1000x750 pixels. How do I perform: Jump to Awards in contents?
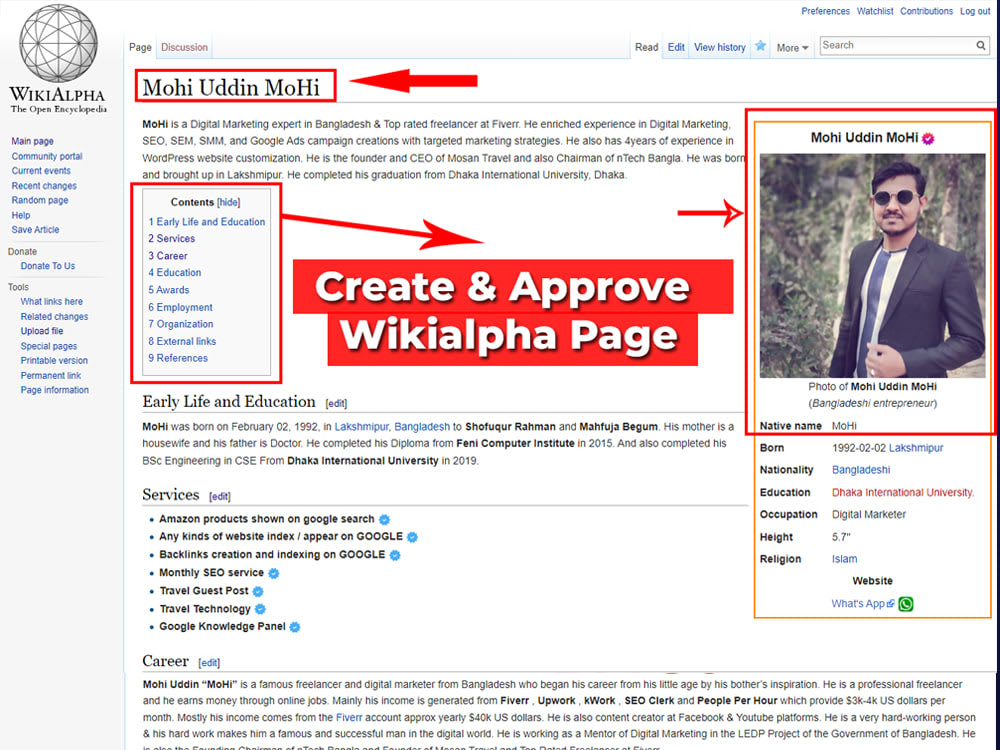(x=169, y=290)
